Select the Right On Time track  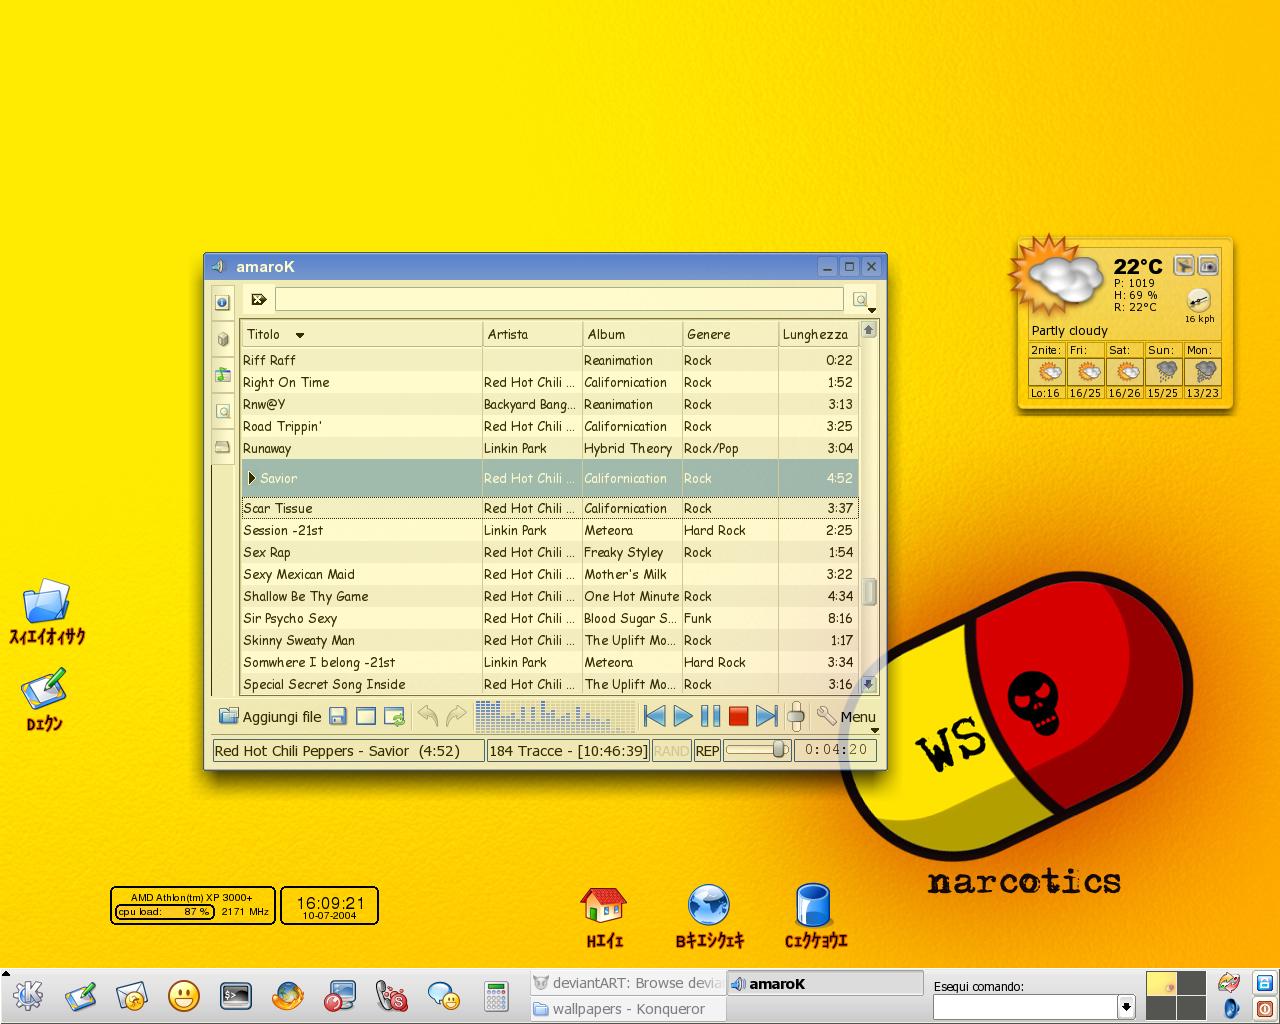(549, 382)
